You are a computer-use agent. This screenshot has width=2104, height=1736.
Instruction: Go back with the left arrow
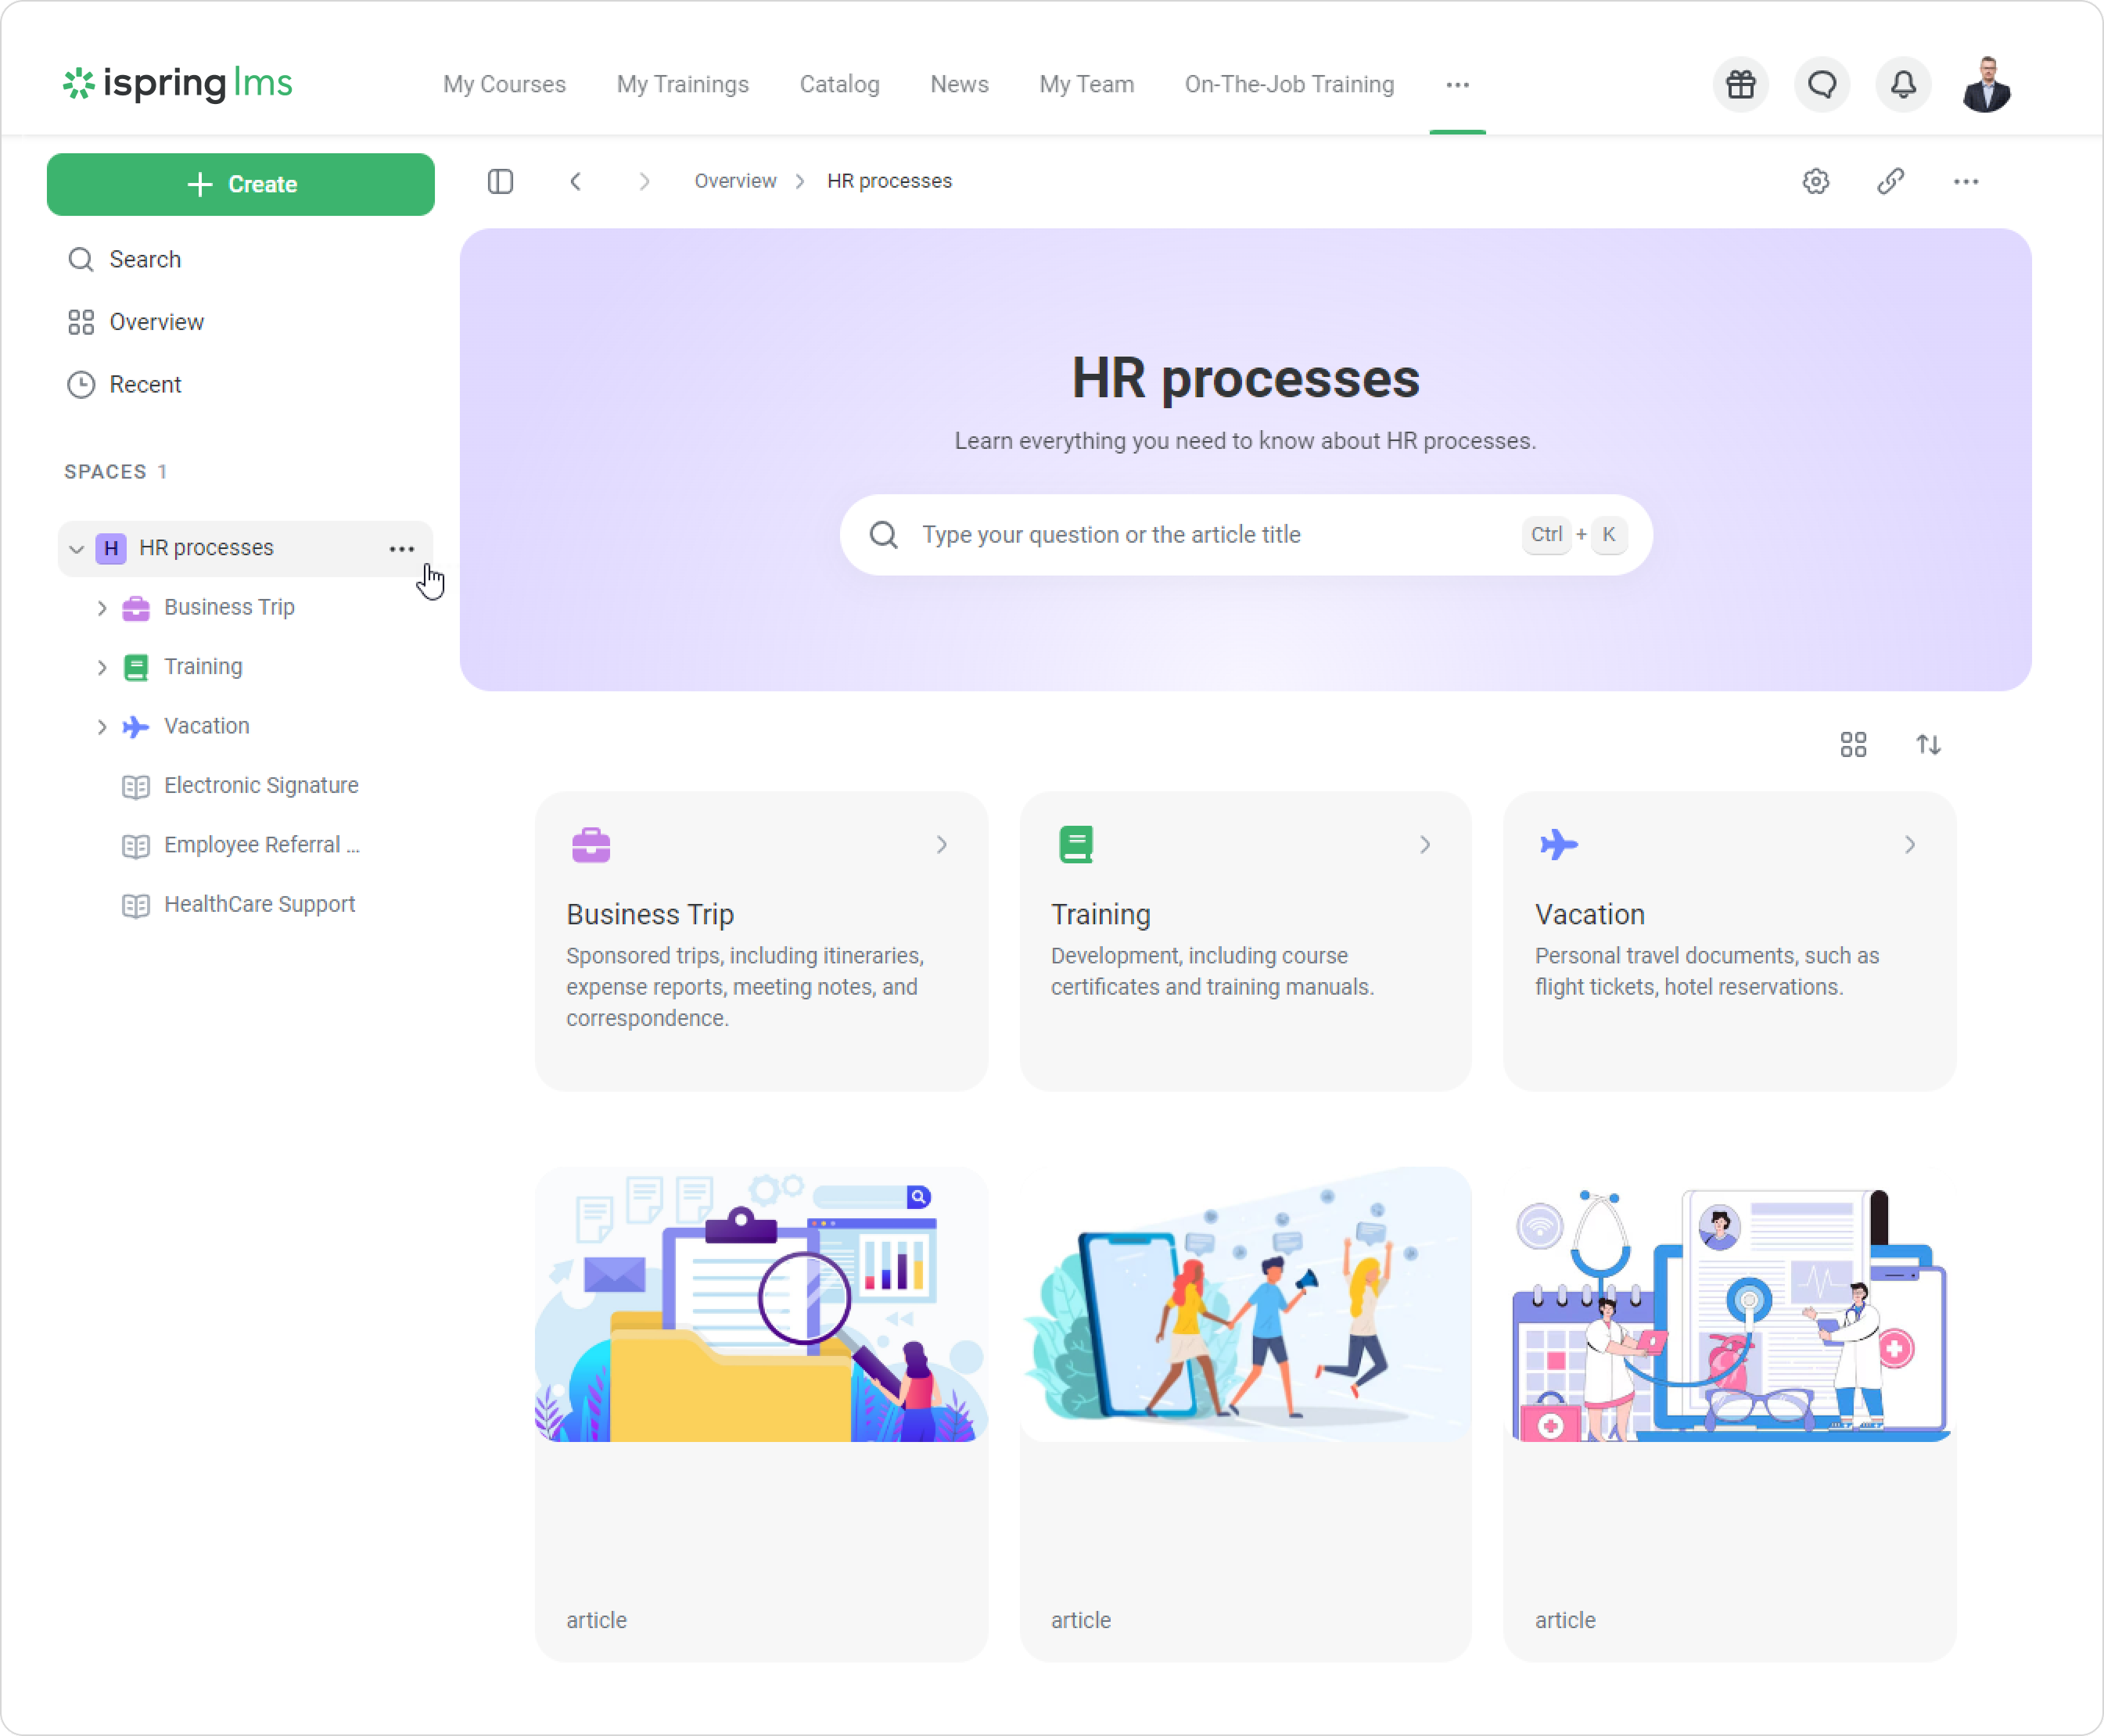click(x=575, y=181)
